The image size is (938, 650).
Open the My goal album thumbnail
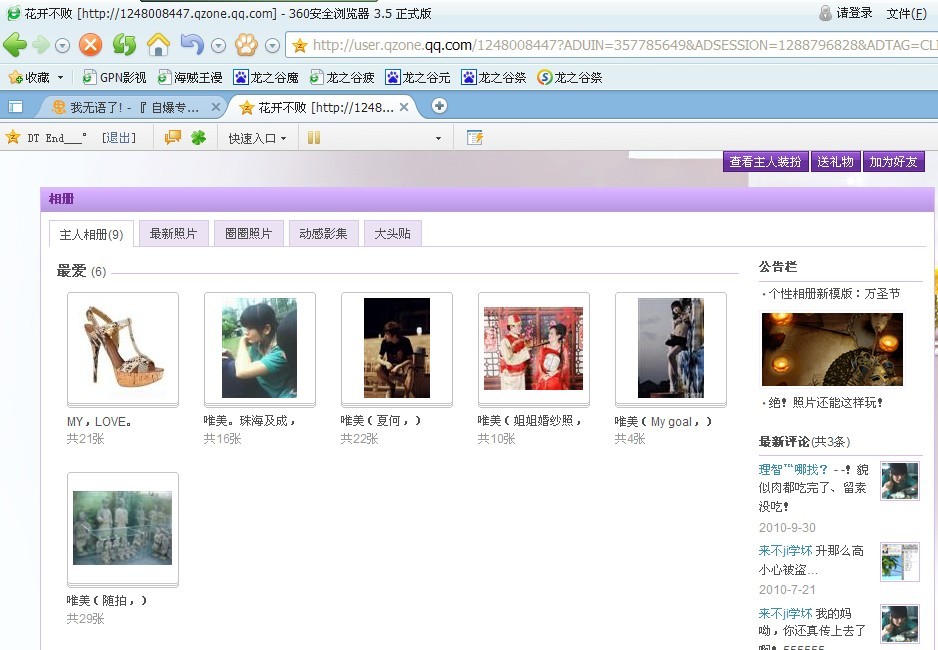(x=671, y=348)
